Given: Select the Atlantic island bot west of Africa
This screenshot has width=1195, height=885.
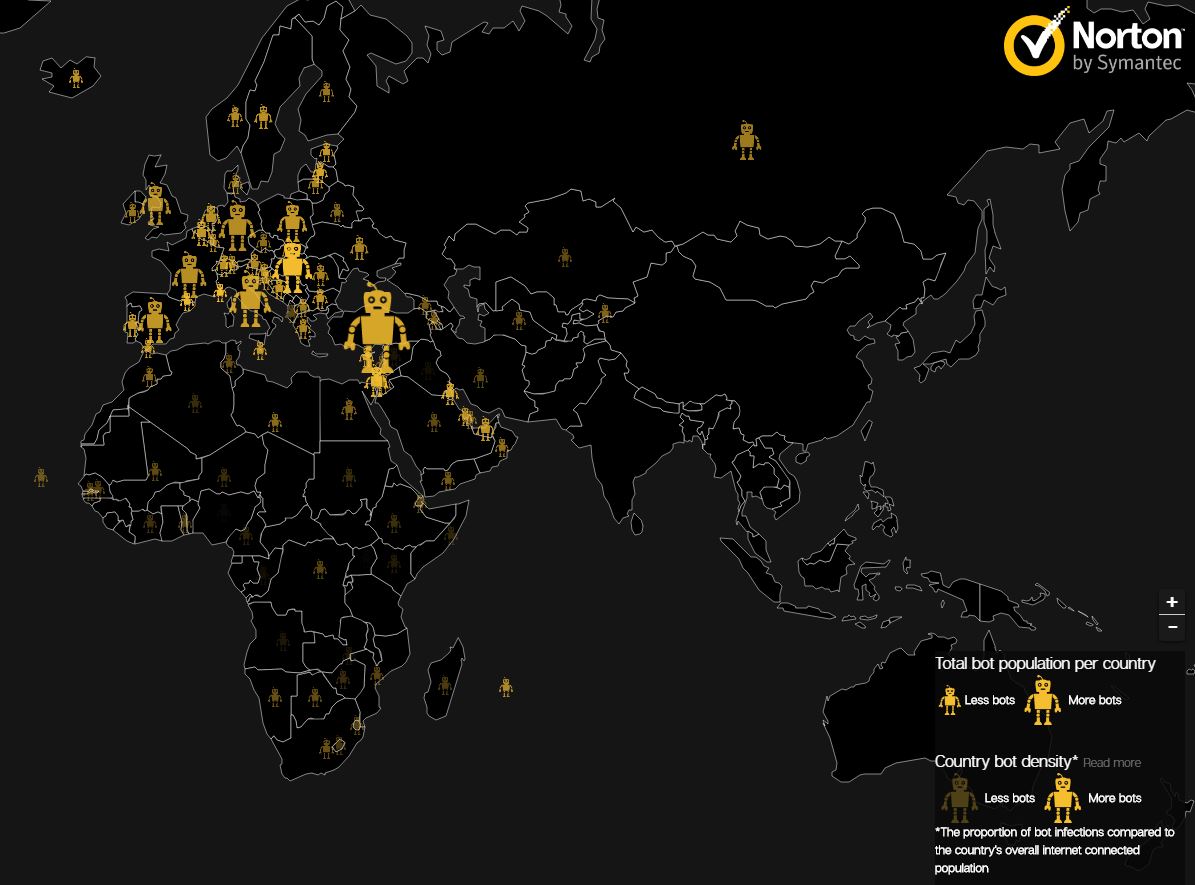Looking at the screenshot, I should (x=41, y=477).
